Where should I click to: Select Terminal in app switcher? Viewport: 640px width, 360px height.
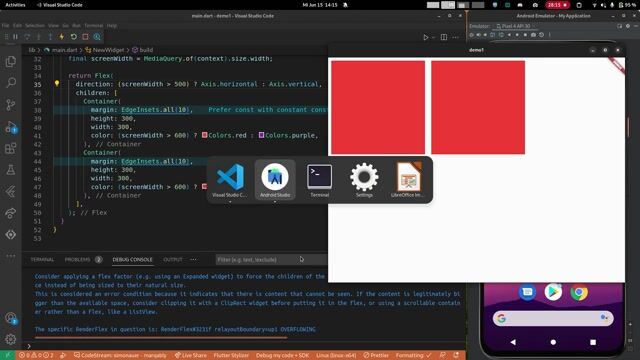point(320,180)
